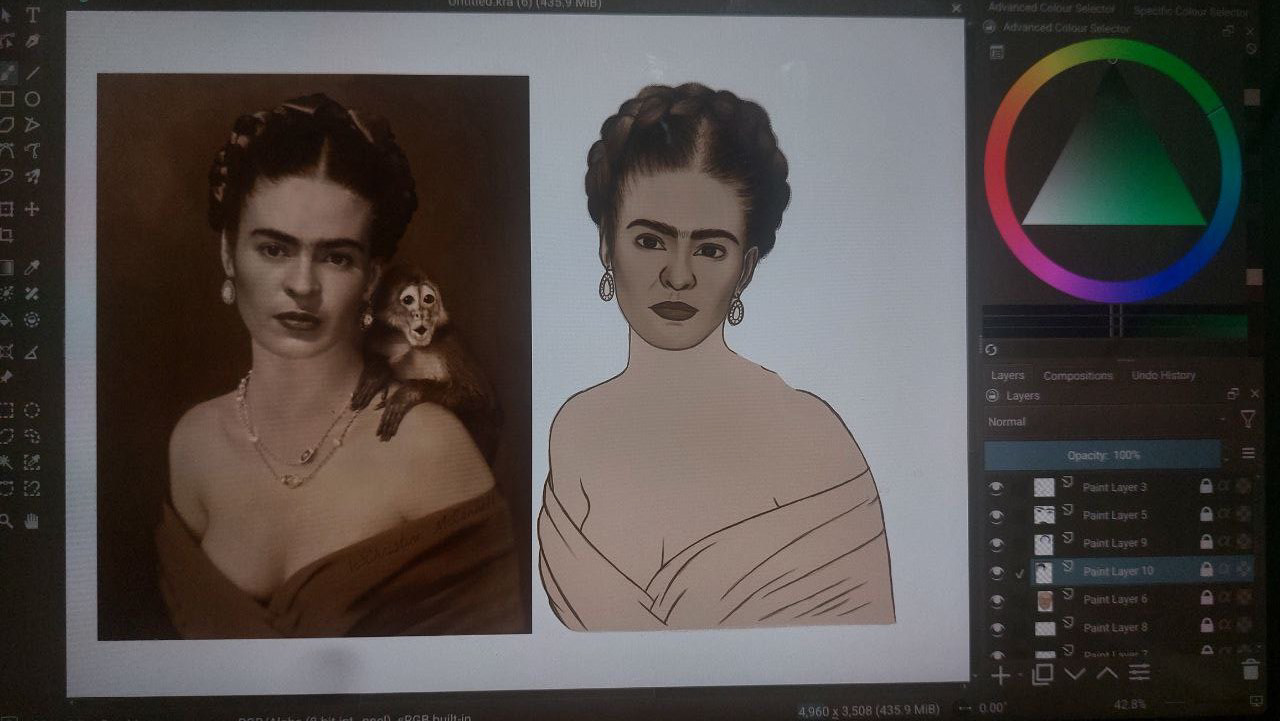
Task: Select the Crop tool
Action: [x=7, y=236]
